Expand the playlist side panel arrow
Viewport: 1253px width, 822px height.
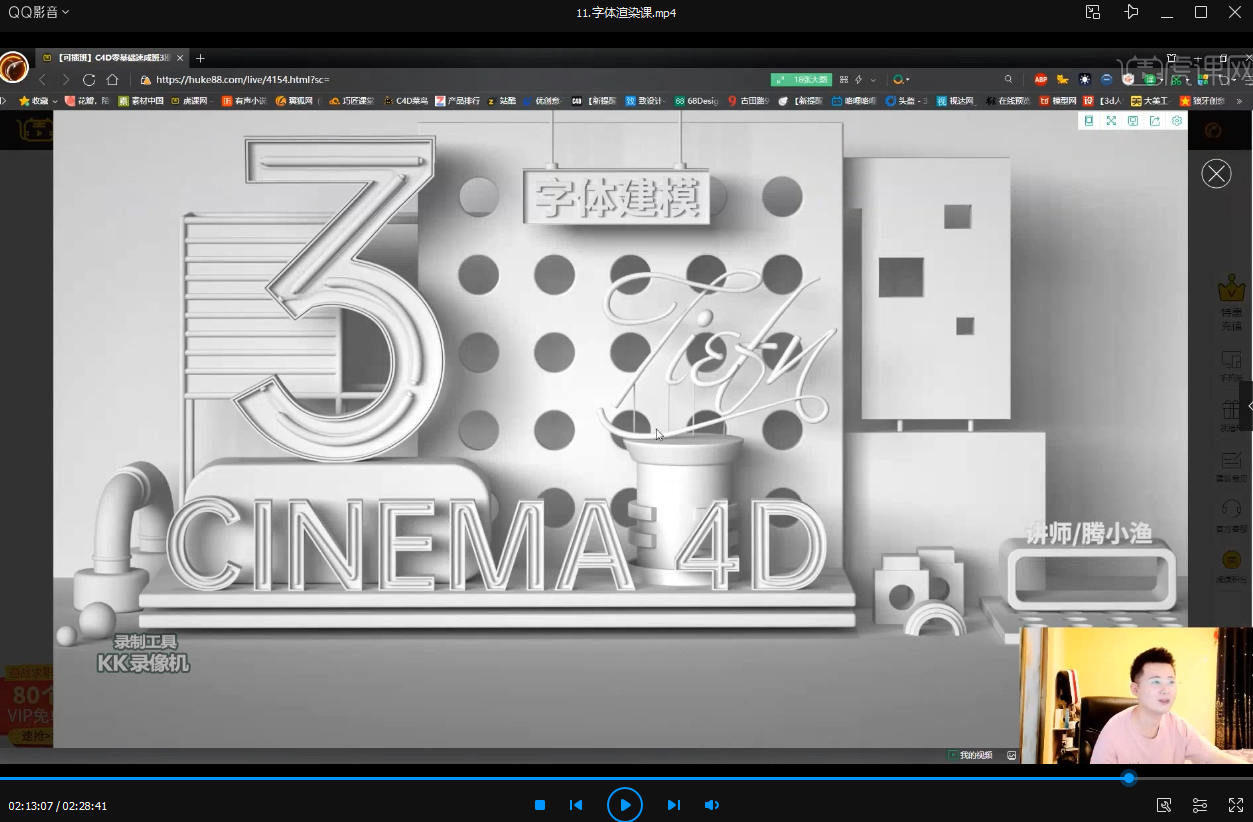coord(1246,406)
